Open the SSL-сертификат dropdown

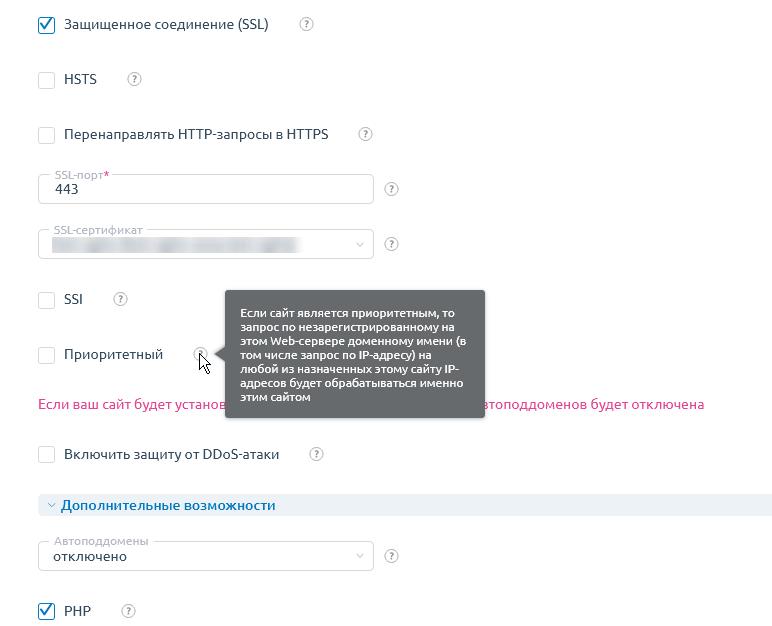pos(206,244)
